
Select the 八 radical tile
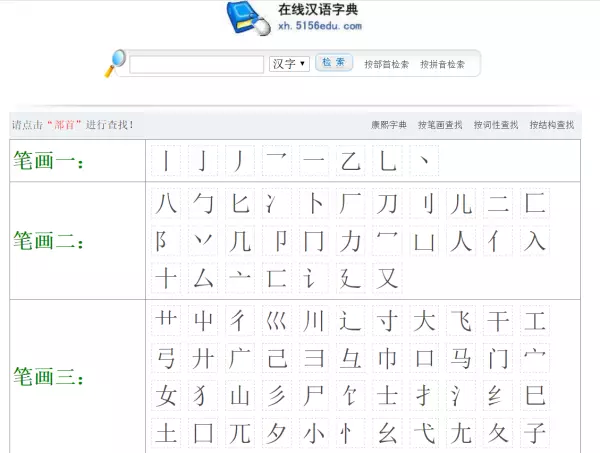166,204
